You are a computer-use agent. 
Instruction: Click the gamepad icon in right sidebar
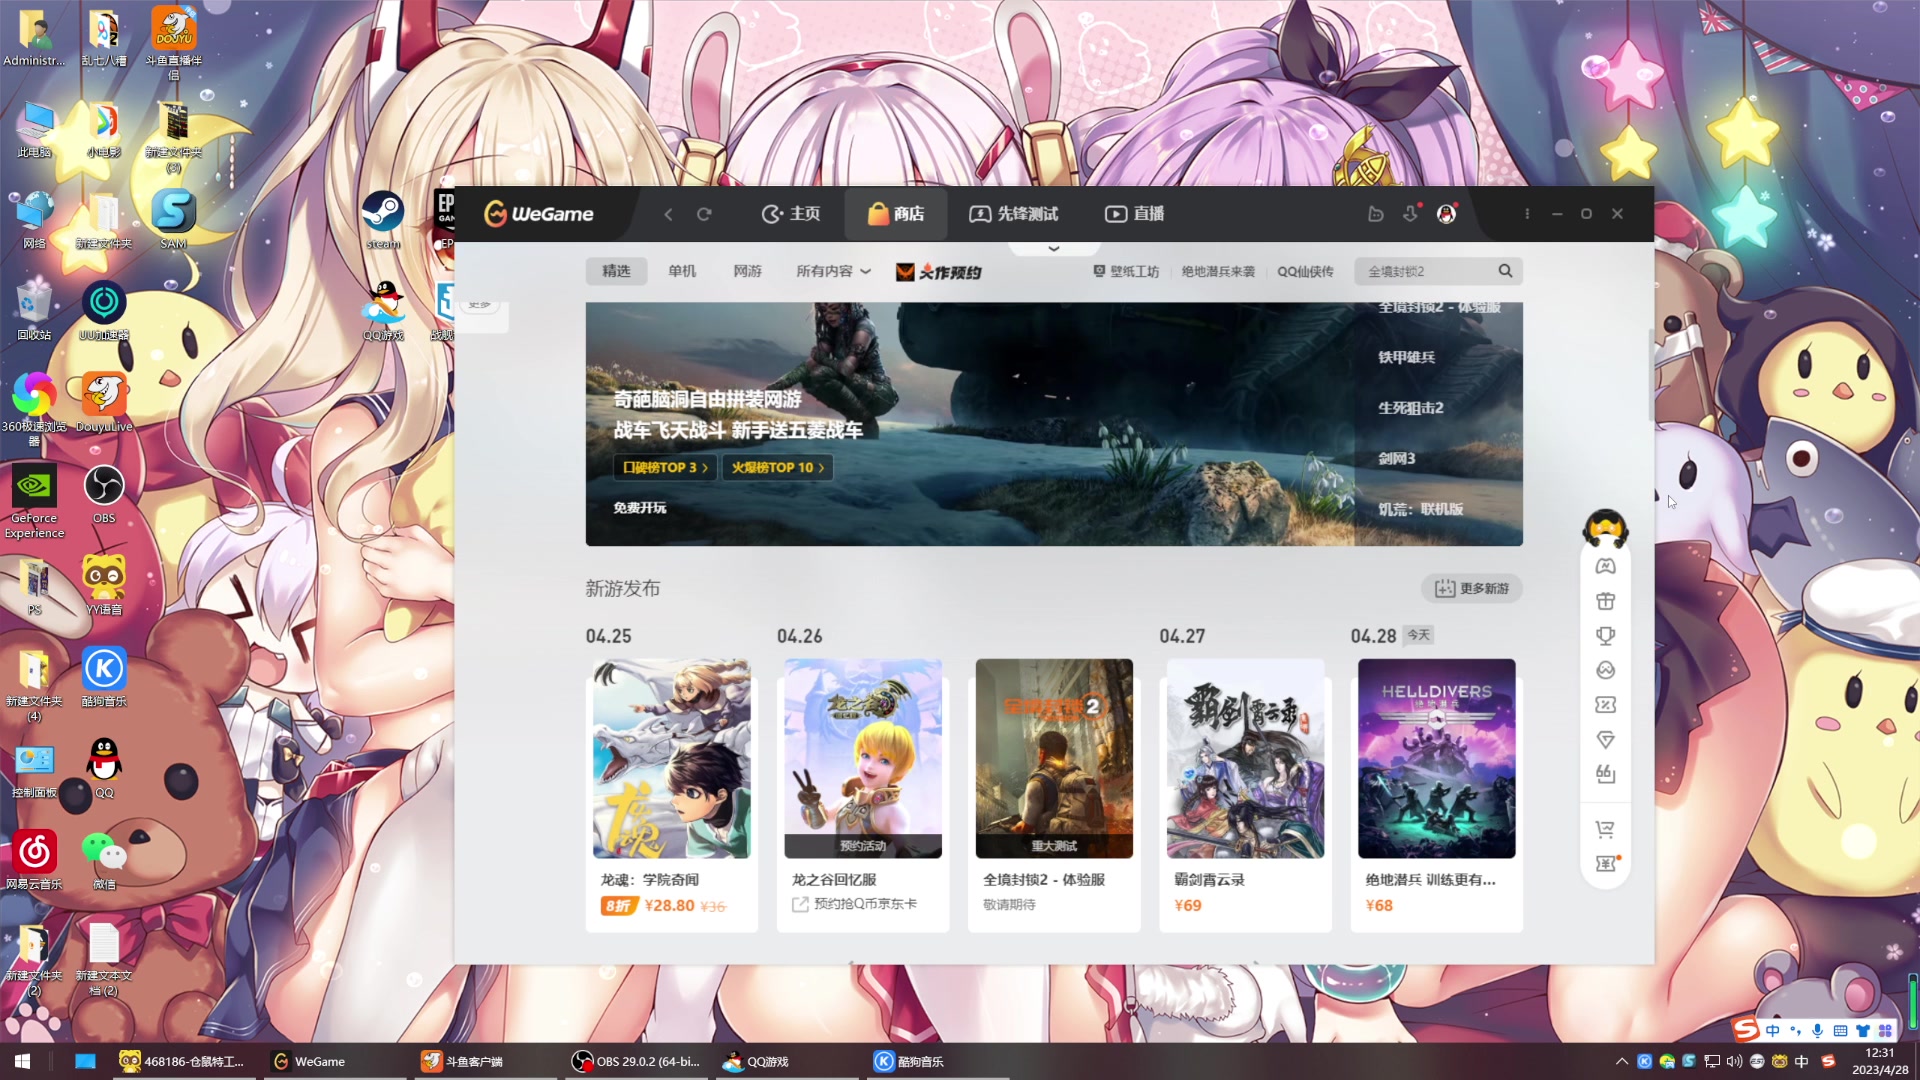pyautogui.click(x=1605, y=566)
